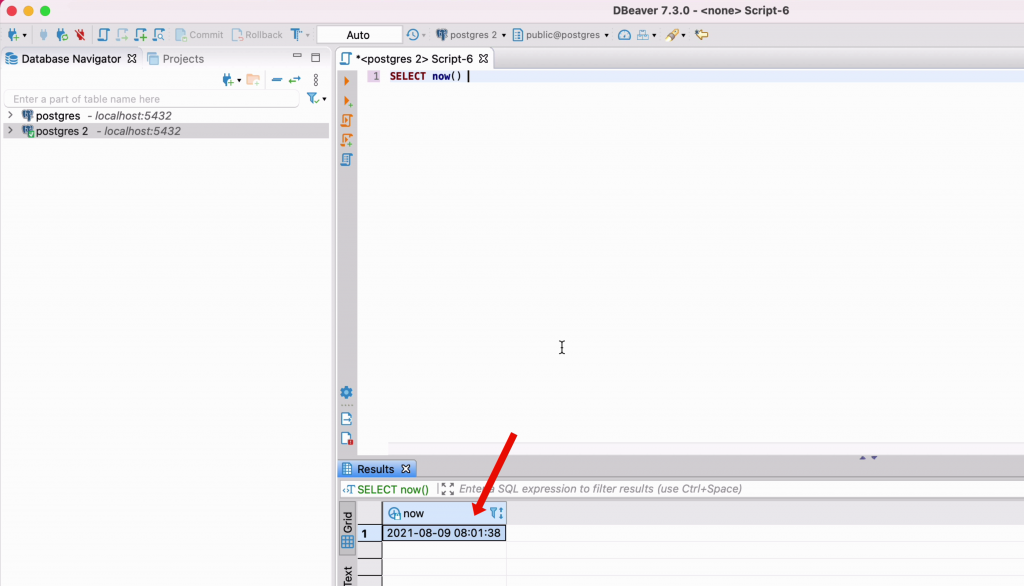Click the explain execution plan icon in editor sidebar
The image size is (1024, 586).
pyautogui.click(x=347, y=159)
